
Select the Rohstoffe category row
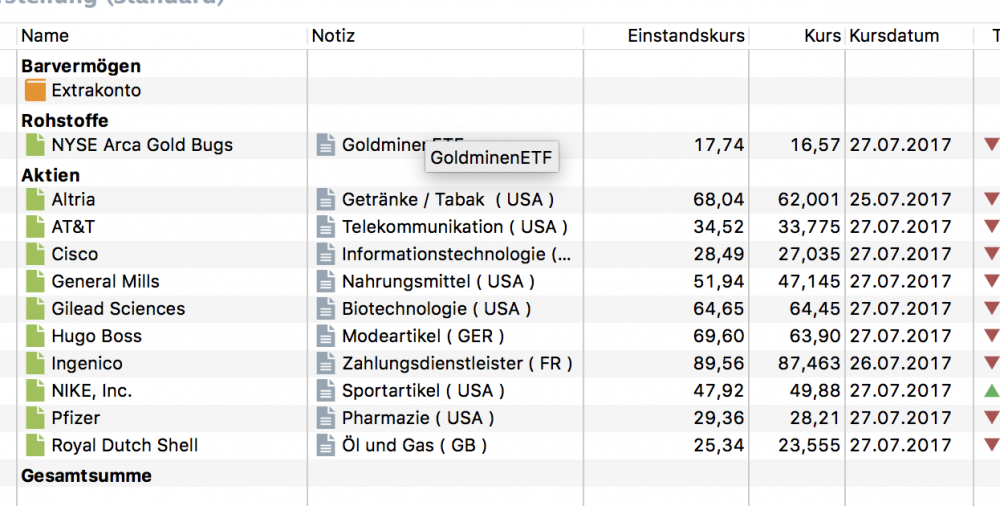65,121
